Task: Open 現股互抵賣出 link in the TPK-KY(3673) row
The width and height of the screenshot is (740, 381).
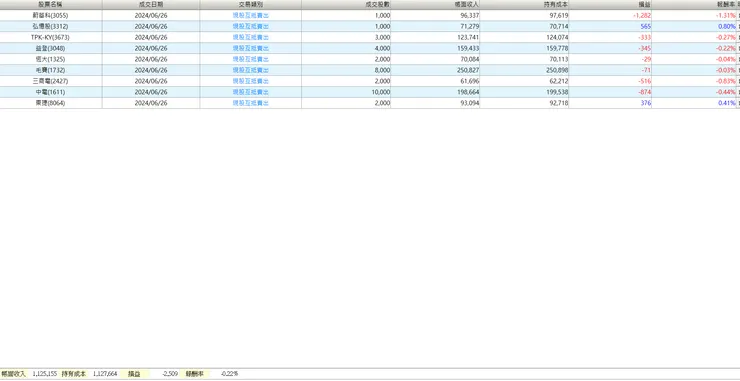Action: [x=251, y=37]
